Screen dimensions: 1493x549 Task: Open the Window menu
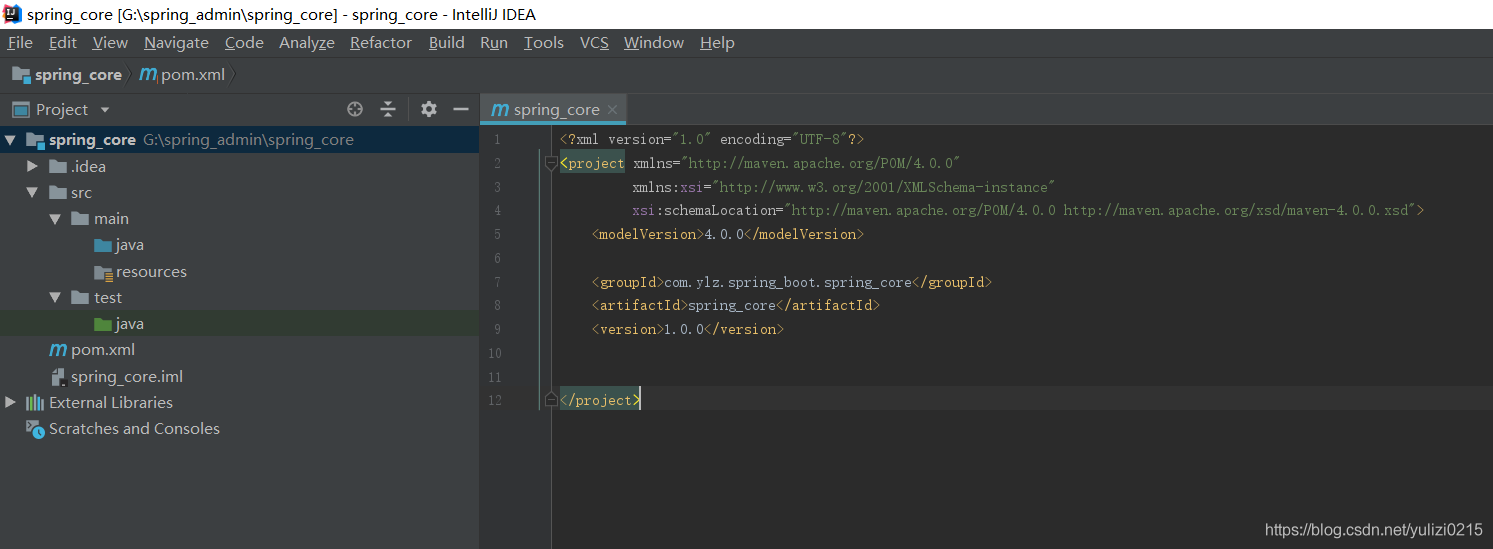654,42
